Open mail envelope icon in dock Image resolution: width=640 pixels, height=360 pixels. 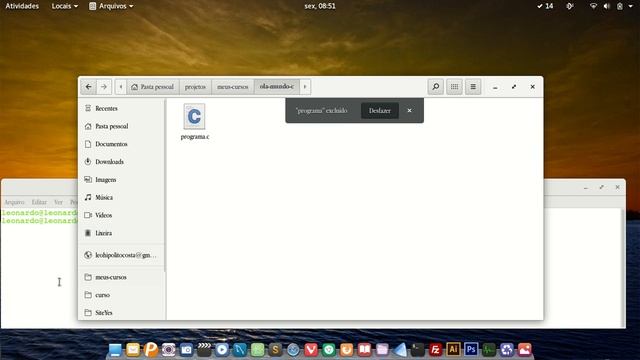(133, 349)
